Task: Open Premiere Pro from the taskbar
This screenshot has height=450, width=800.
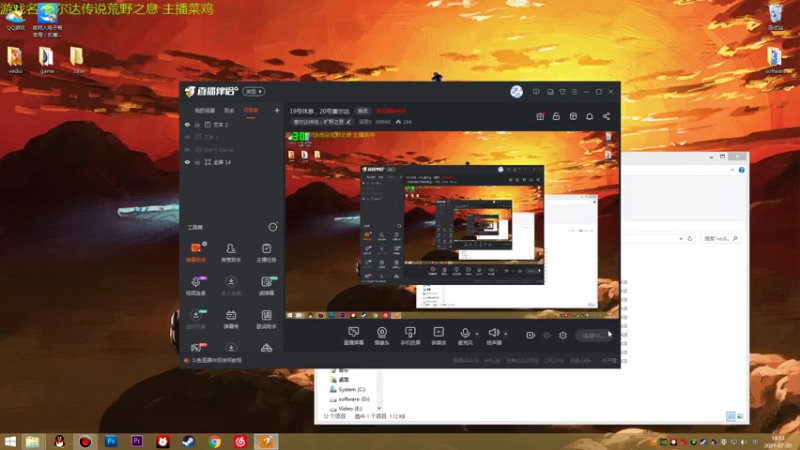Action: click(x=137, y=441)
